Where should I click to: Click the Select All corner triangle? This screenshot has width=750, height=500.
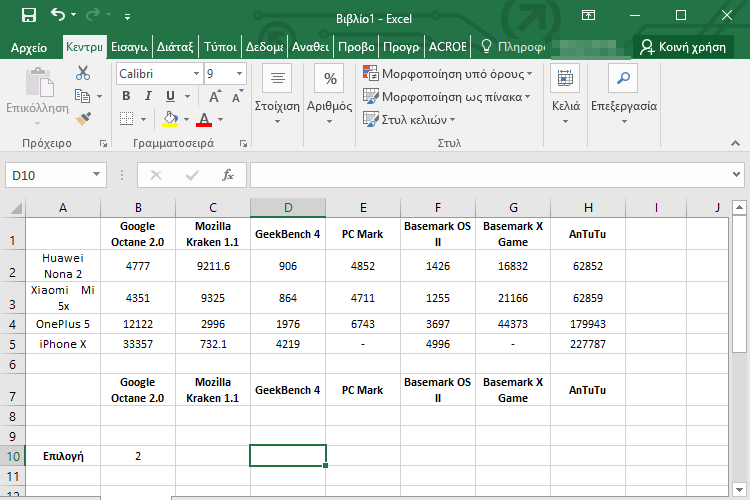point(16,208)
